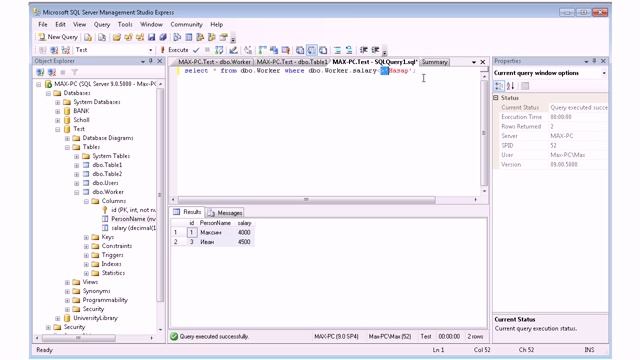Expand the Scholl database node
This screenshot has width=640, height=360.
58,120
